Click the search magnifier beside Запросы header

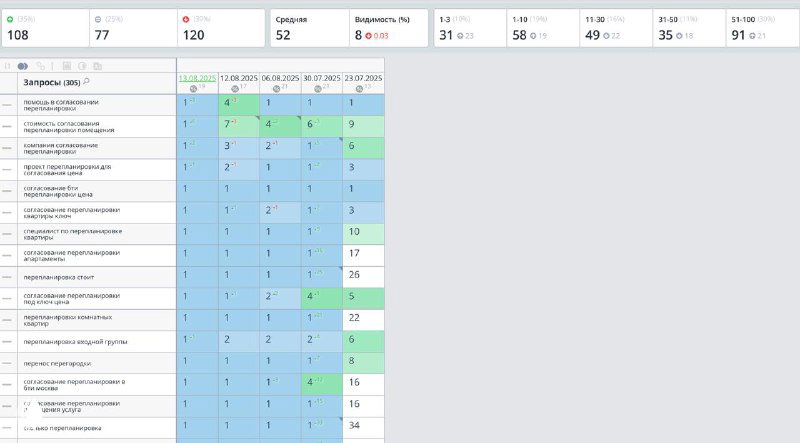(86, 81)
